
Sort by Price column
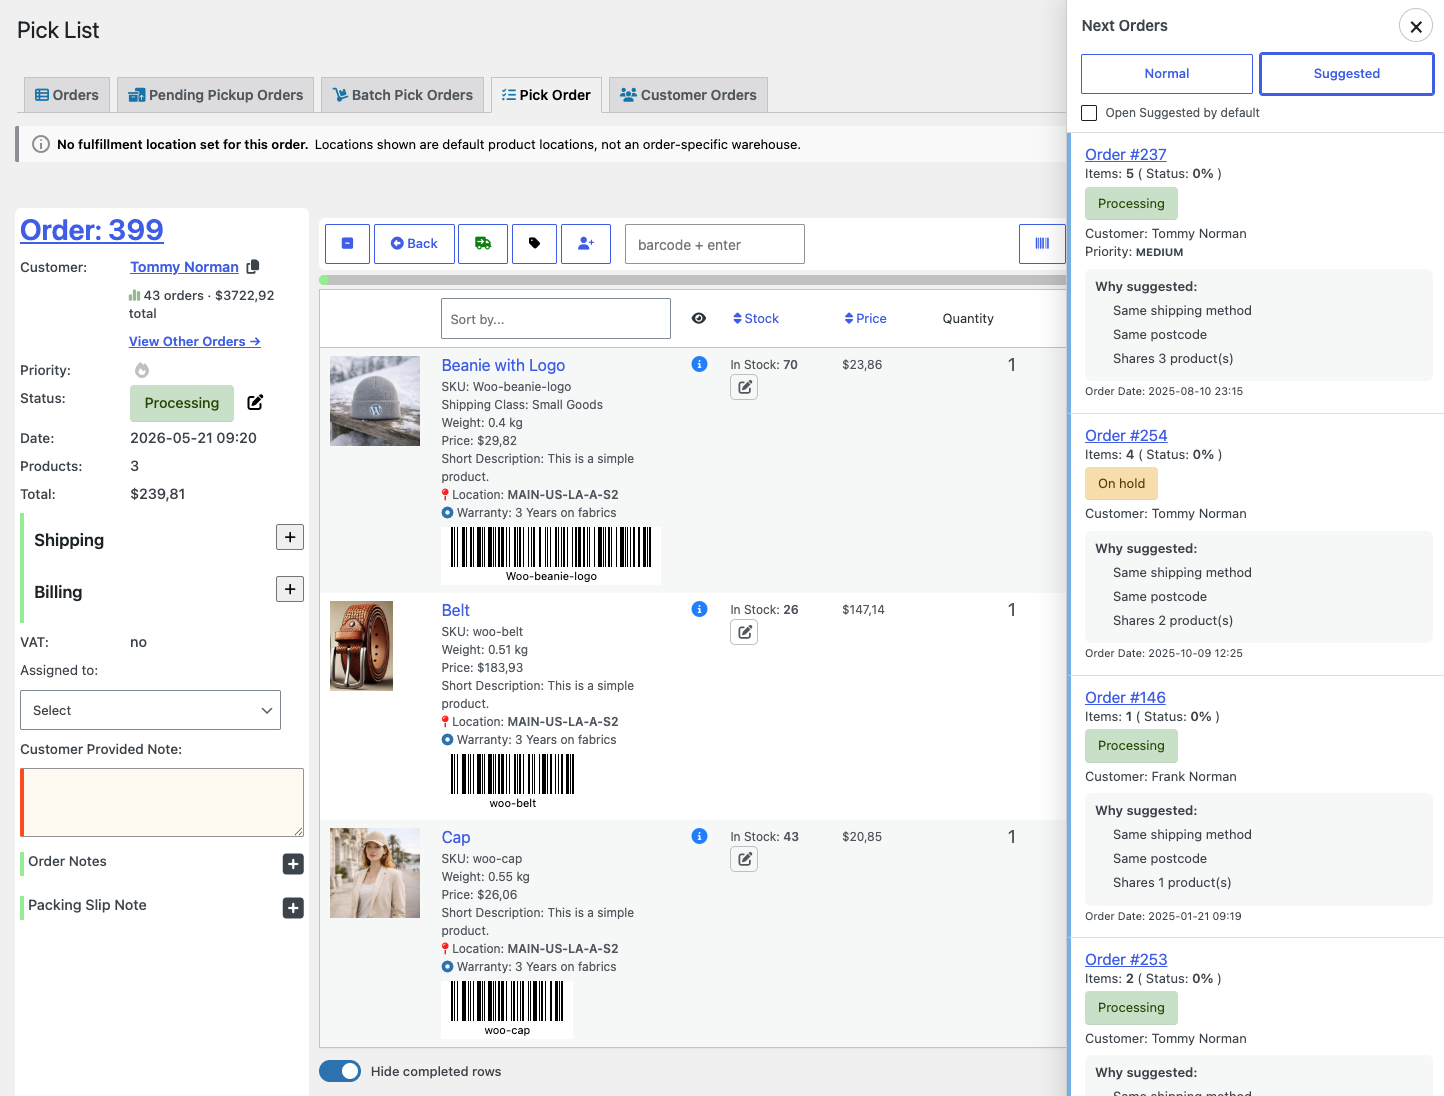[x=866, y=318]
